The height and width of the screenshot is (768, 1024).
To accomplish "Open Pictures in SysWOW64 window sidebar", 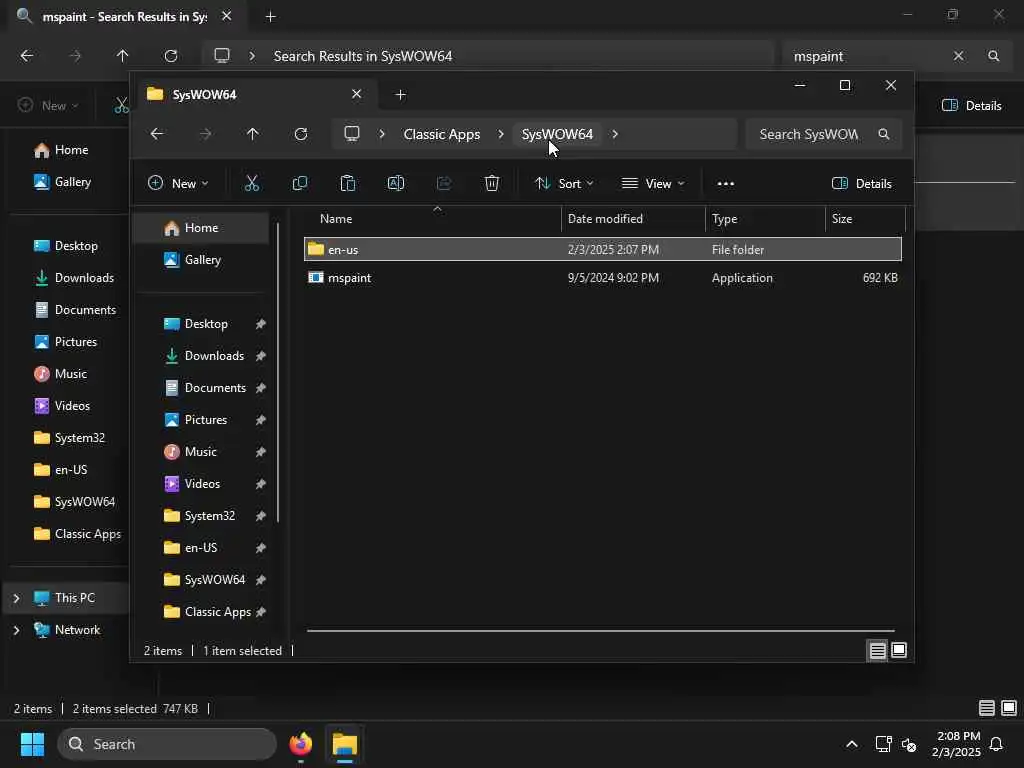I will tap(201, 420).
